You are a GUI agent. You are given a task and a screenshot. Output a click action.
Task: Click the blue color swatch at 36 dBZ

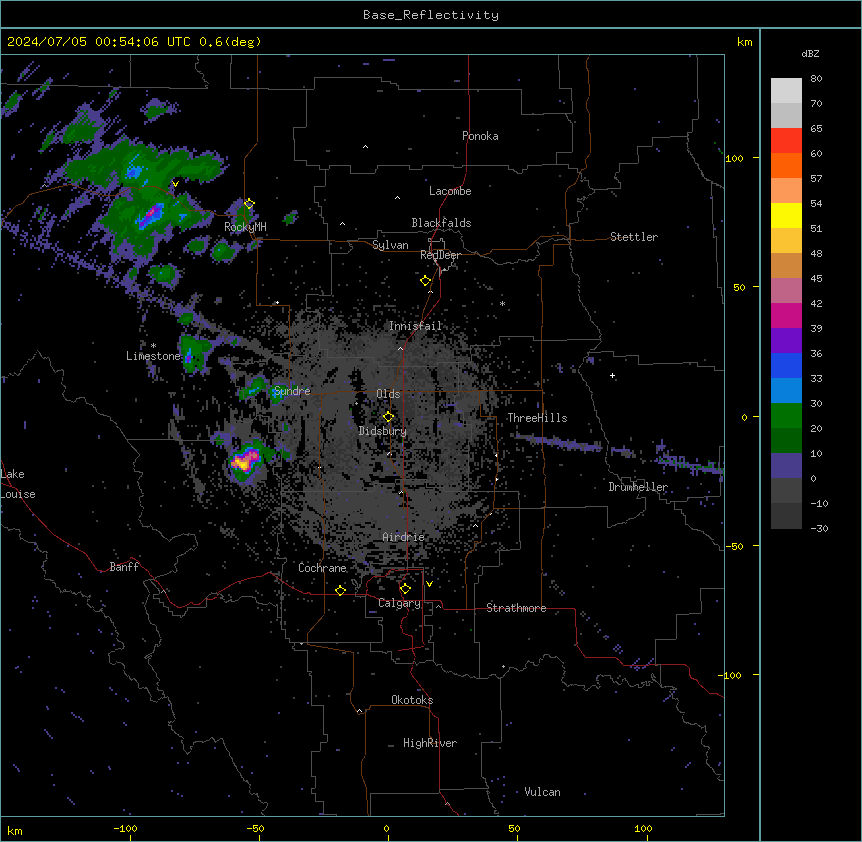point(786,365)
